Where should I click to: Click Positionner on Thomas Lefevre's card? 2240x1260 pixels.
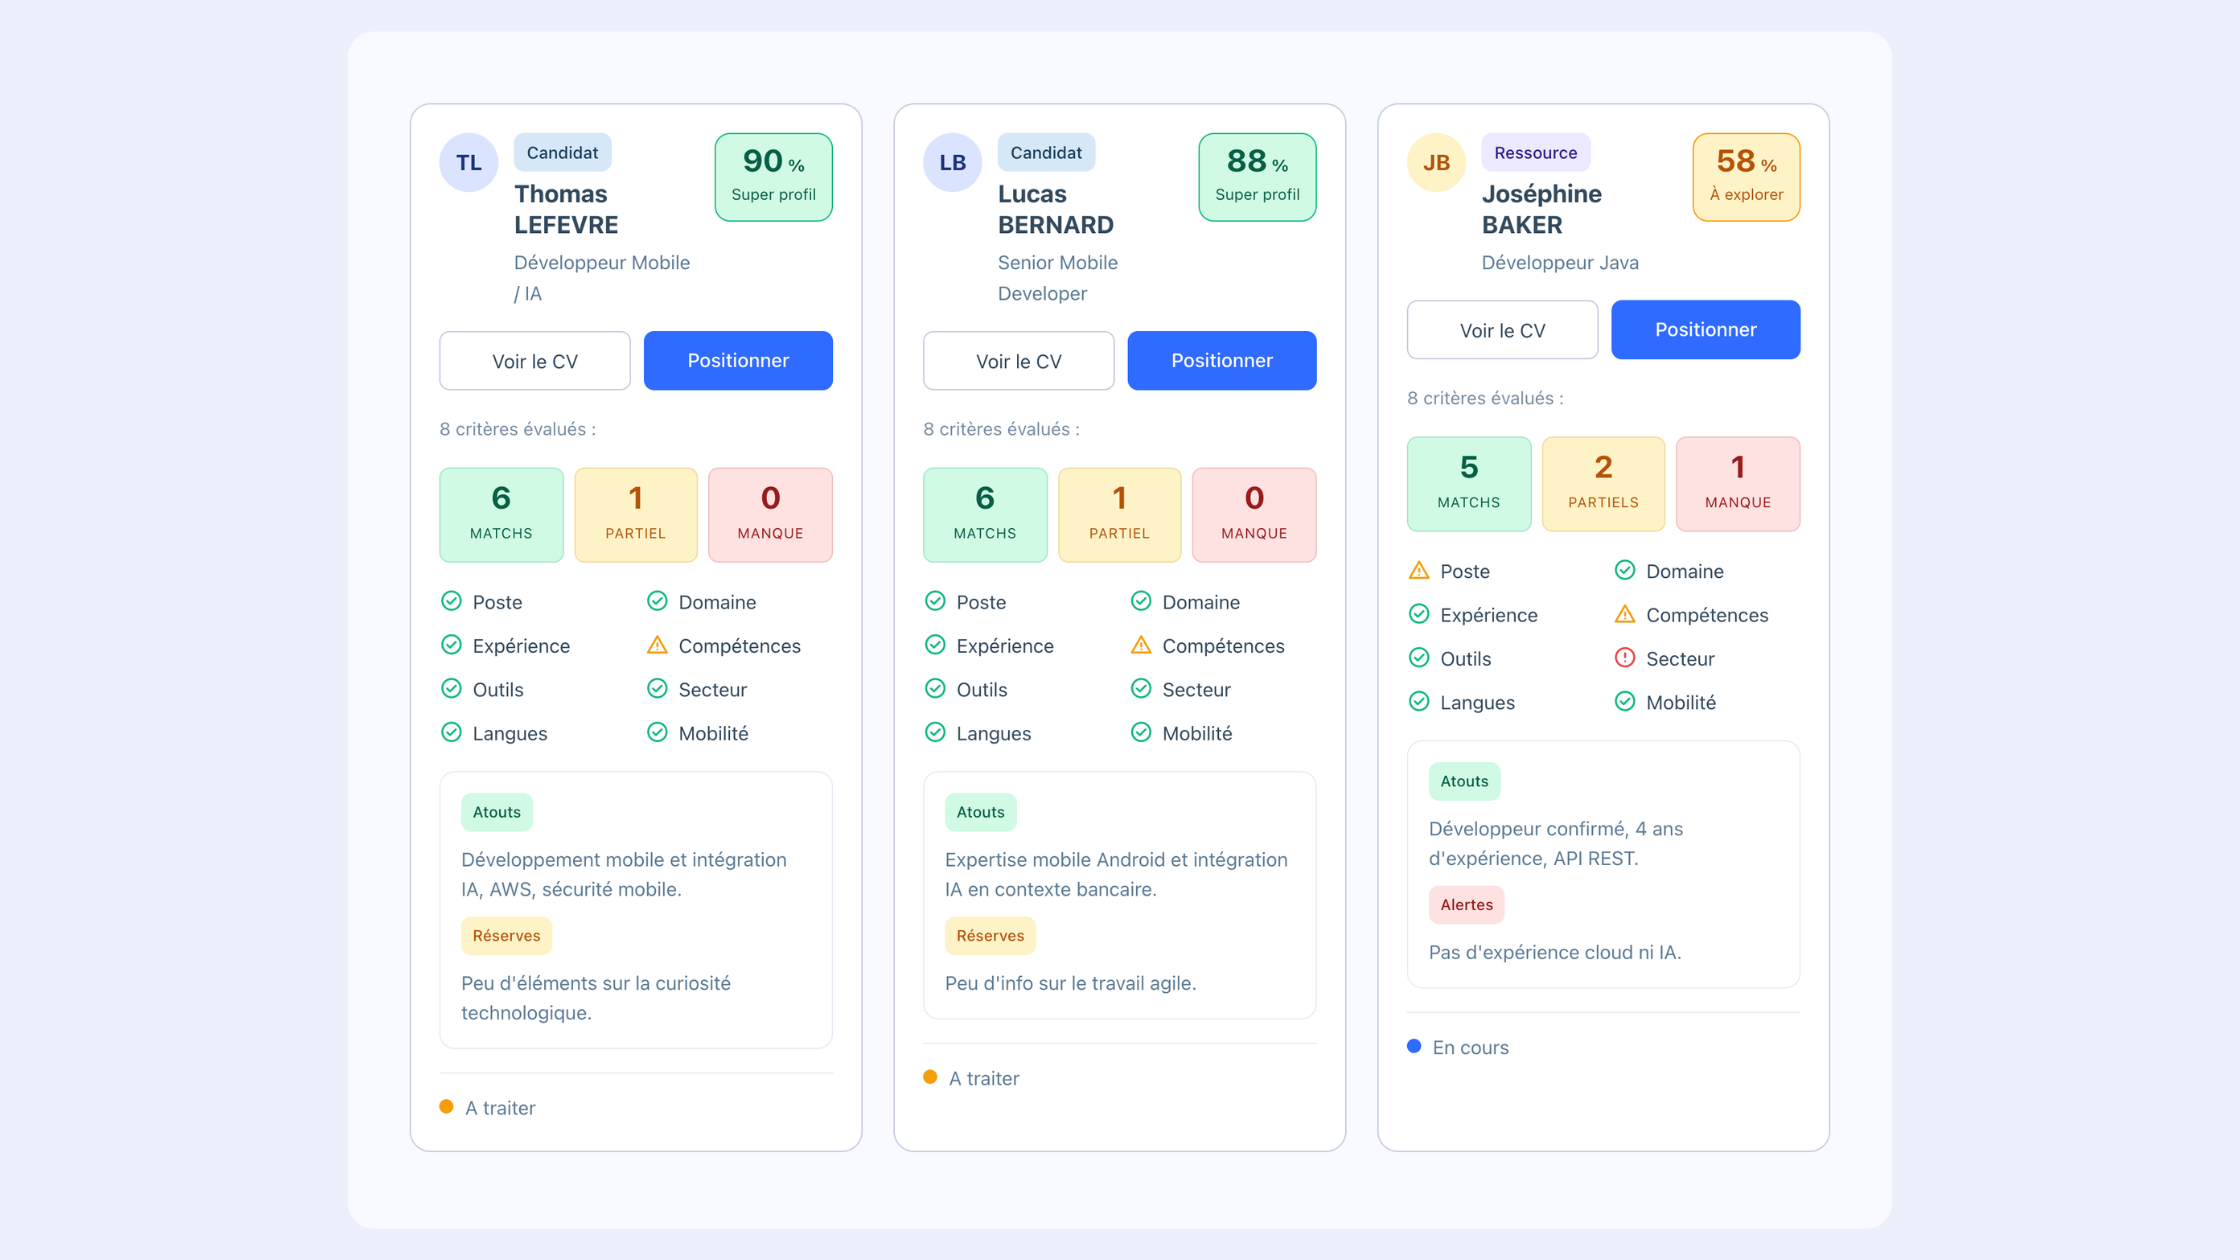pyautogui.click(x=738, y=361)
